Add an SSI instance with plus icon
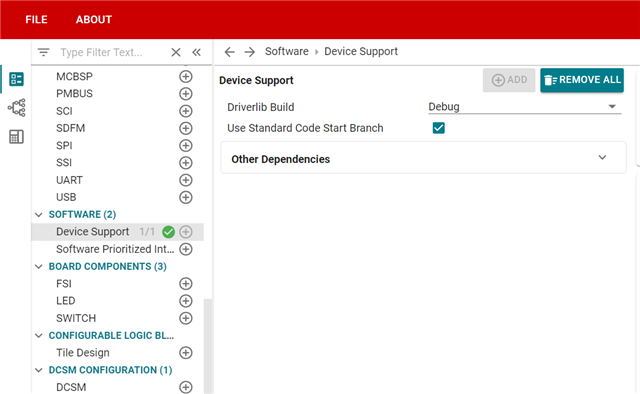The width and height of the screenshot is (640, 394). pos(186,163)
